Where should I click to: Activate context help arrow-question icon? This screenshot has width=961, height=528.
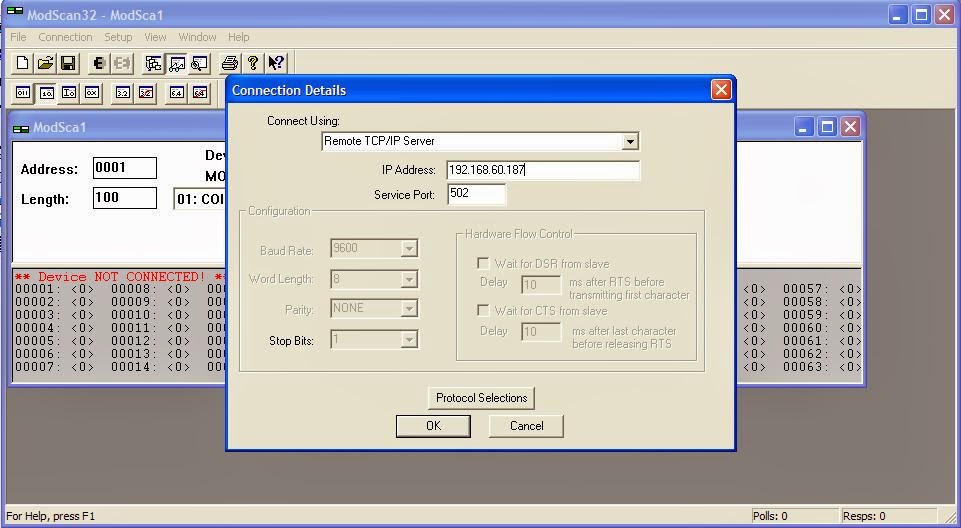pyautogui.click(x=276, y=63)
